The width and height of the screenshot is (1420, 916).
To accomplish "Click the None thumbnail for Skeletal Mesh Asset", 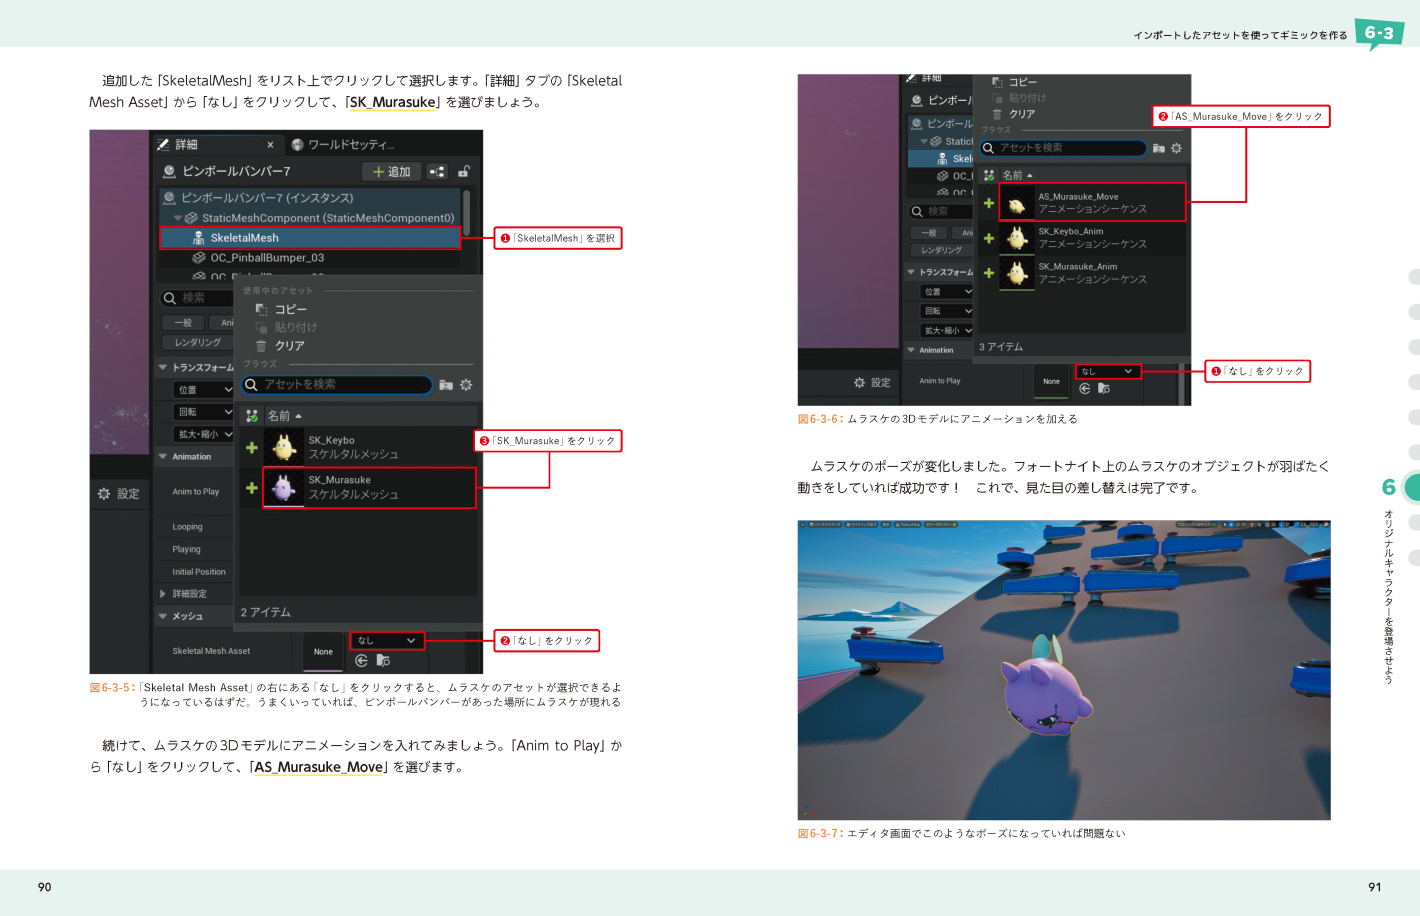I will [x=323, y=651].
